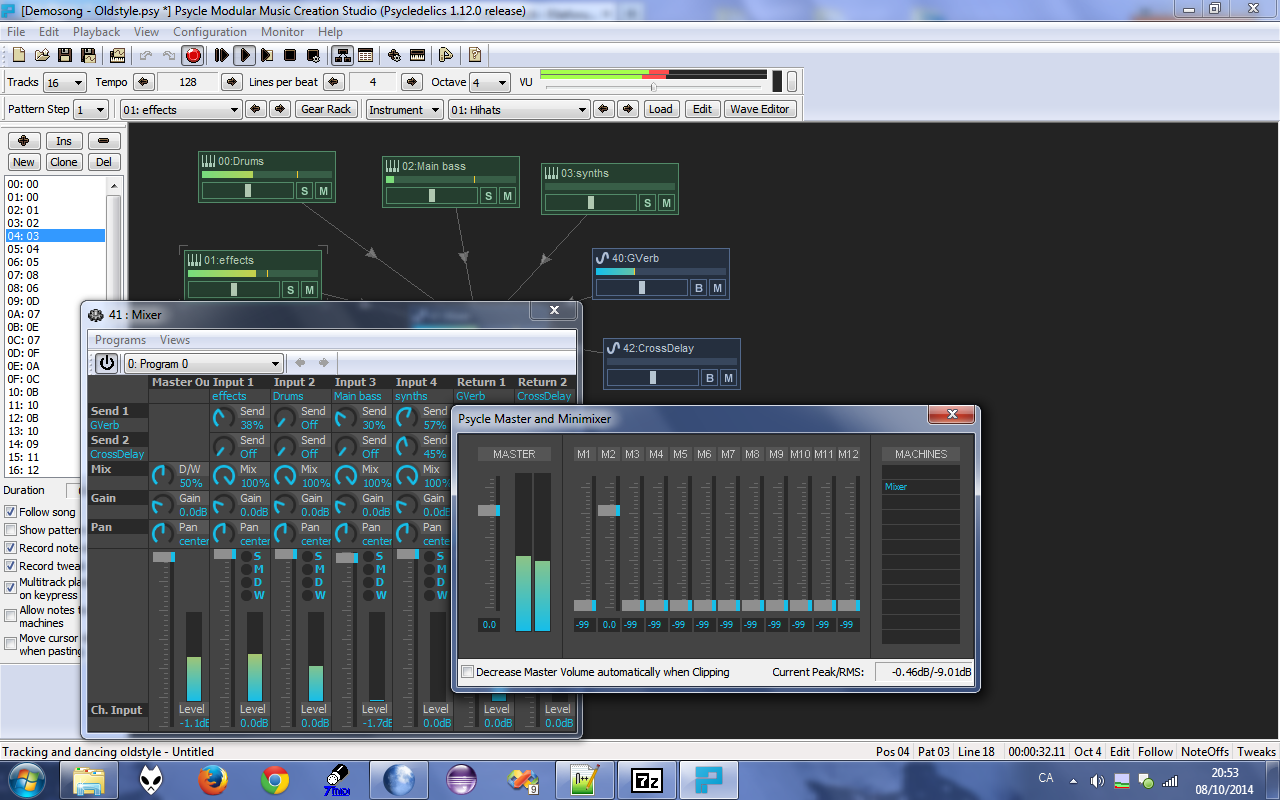This screenshot has width=1280, height=800.
Task: Click Del in sequence panel
Action: tap(104, 162)
